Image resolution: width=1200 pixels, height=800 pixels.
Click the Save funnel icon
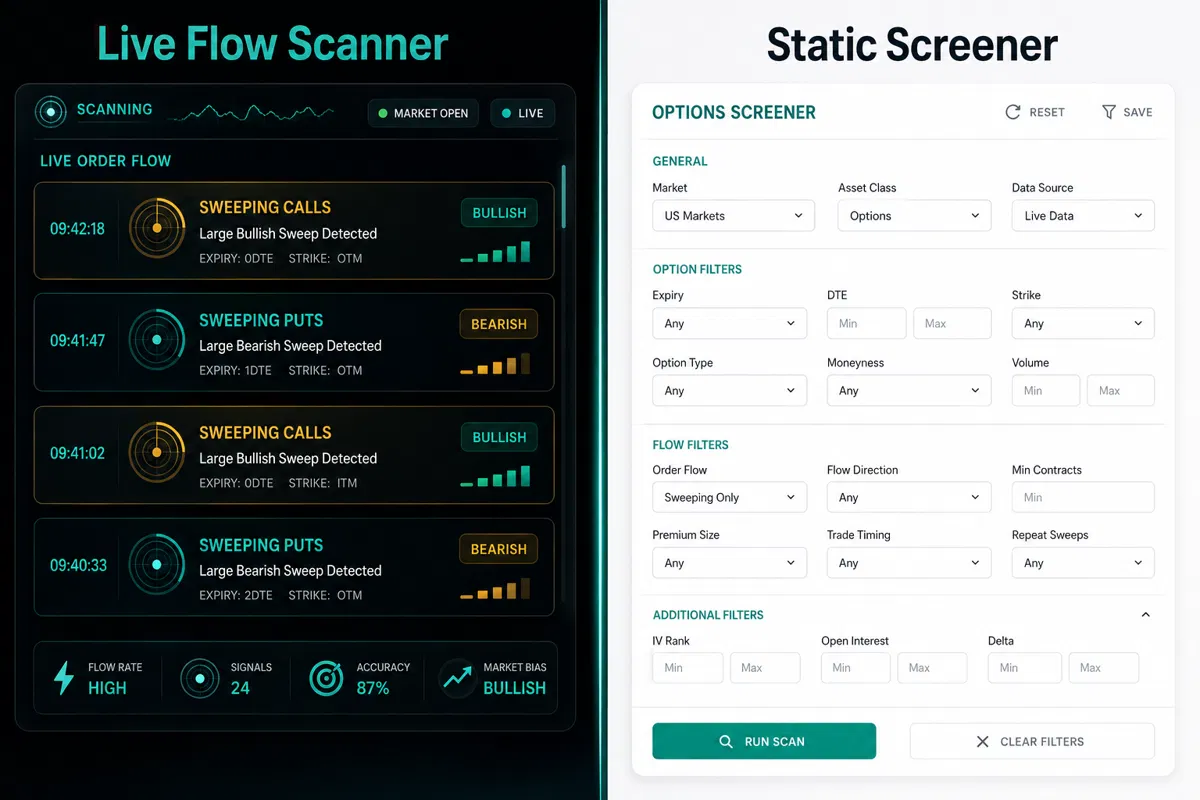pos(1109,112)
